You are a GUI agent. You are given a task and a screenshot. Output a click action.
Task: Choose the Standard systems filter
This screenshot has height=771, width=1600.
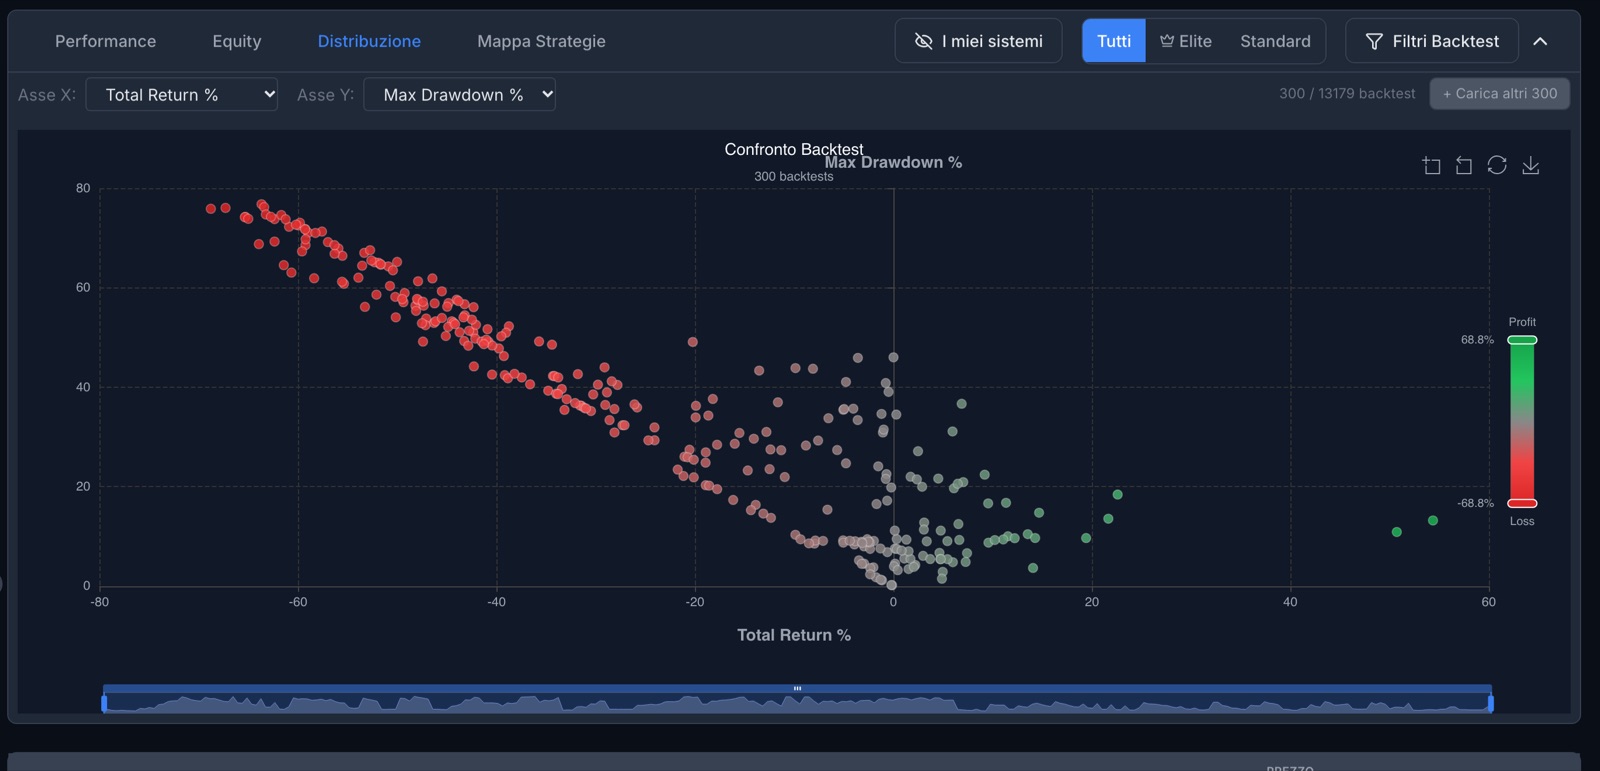pos(1275,41)
